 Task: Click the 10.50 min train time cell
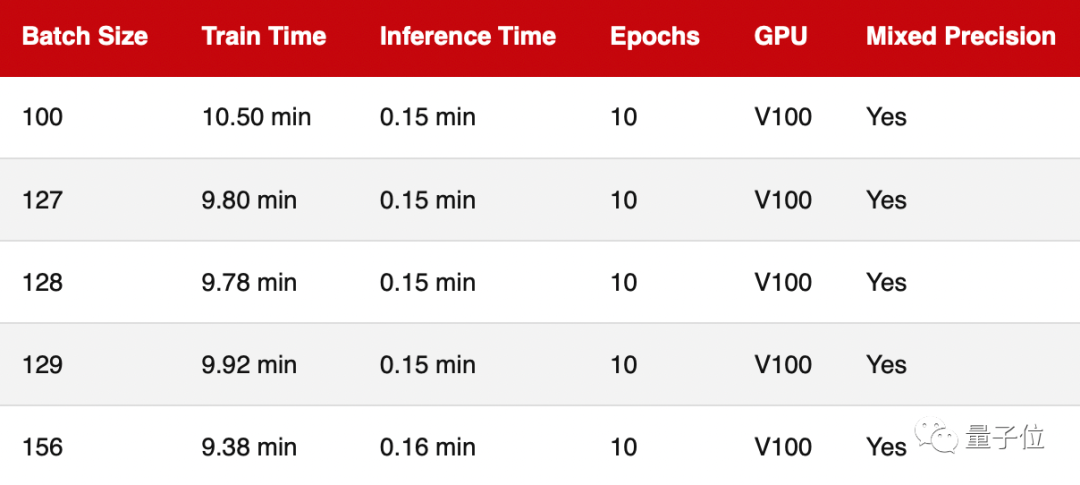[256, 117]
